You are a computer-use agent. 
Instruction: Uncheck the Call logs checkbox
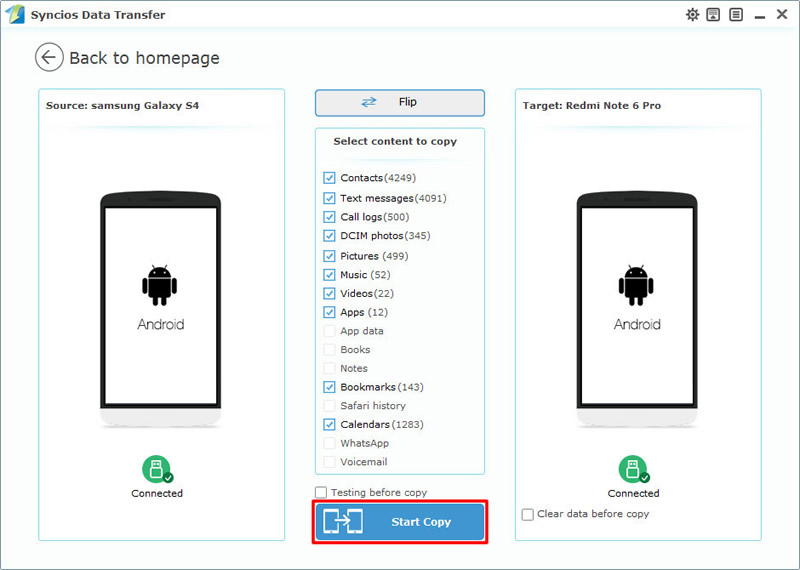[x=329, y=217]
